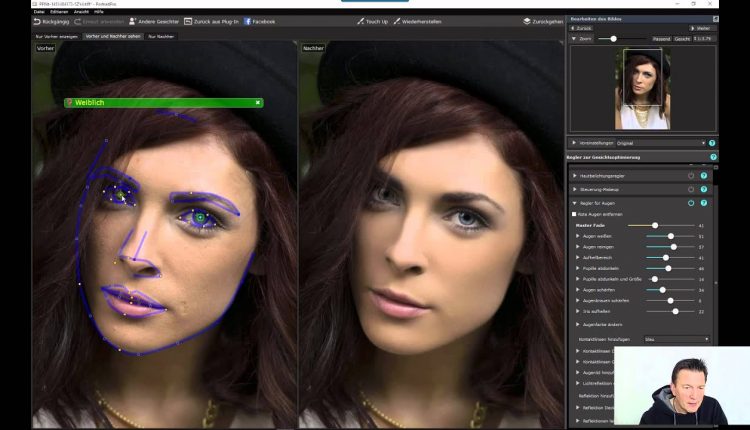Image resolution: width=750 pixels, height=430 pixels.
Task: Expand Augen weißen sub-sliders
Action: pyautogui.click(x=577, y=236)
